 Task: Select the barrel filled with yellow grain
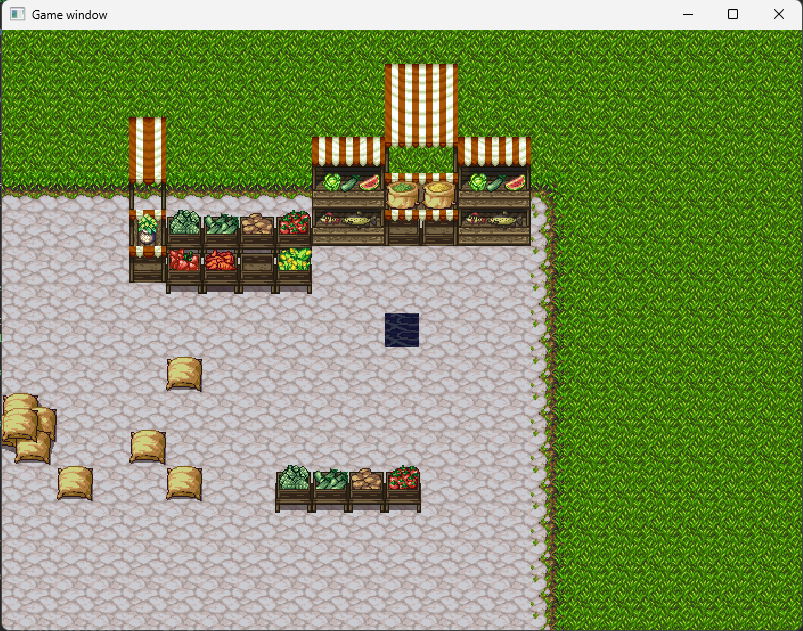[439, 194]
